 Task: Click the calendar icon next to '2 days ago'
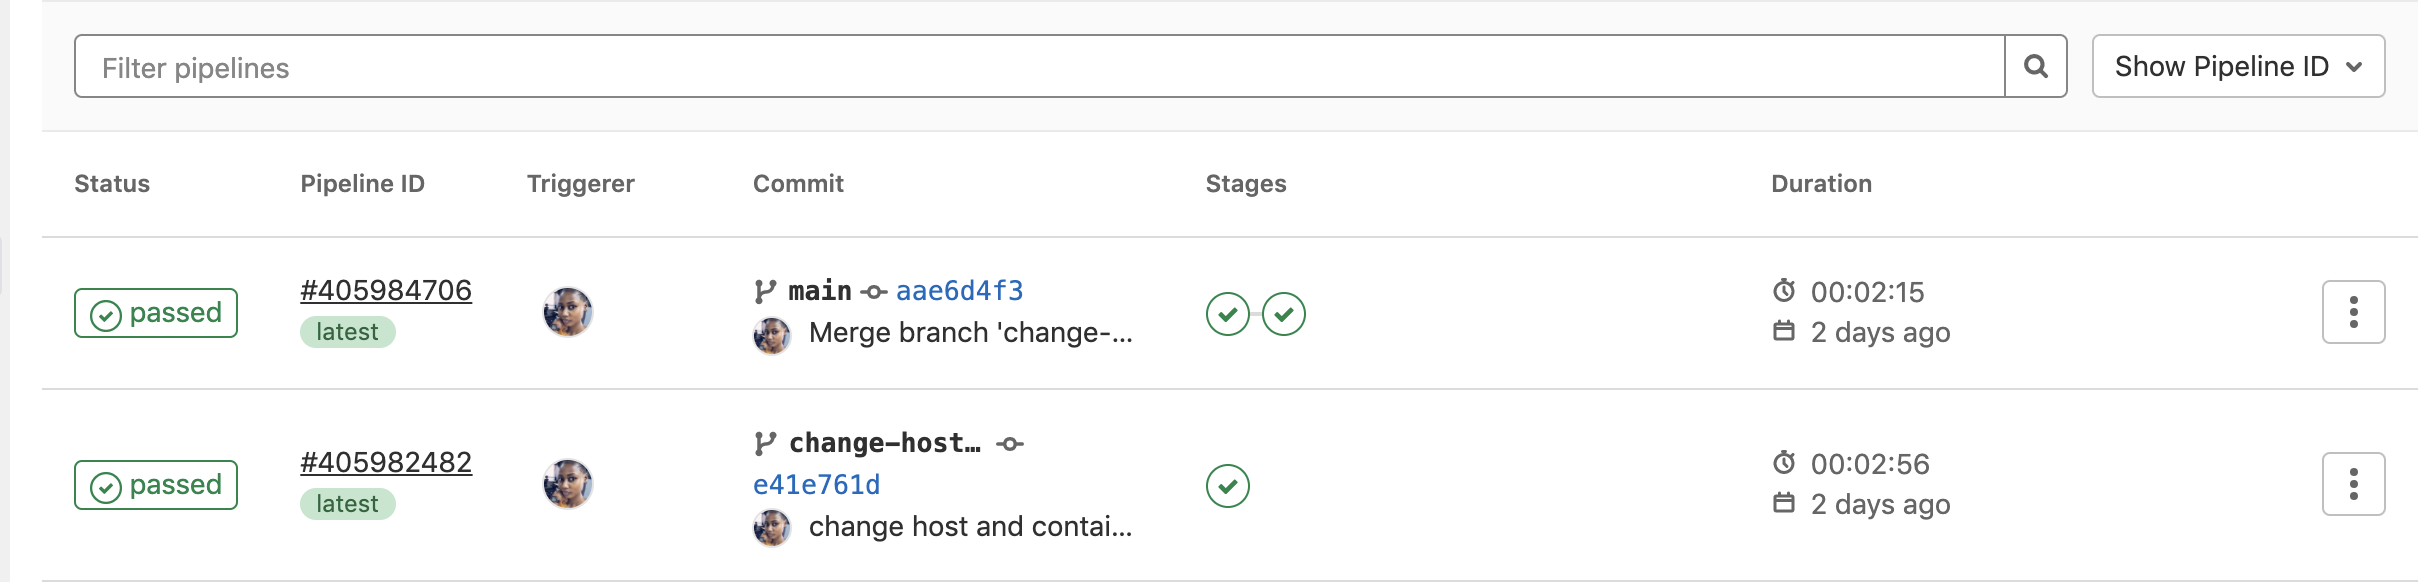click(x=1786, y=333)
